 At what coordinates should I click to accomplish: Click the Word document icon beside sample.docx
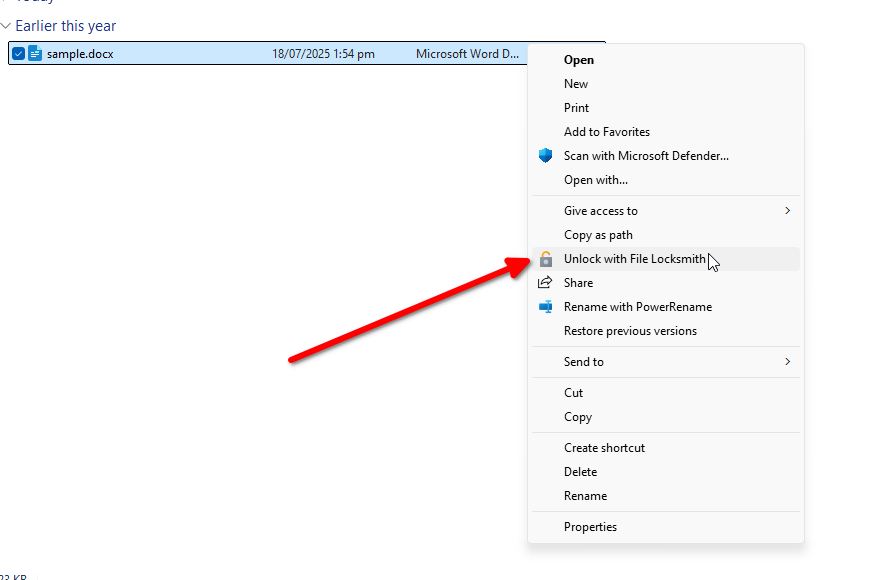(35, 53)
